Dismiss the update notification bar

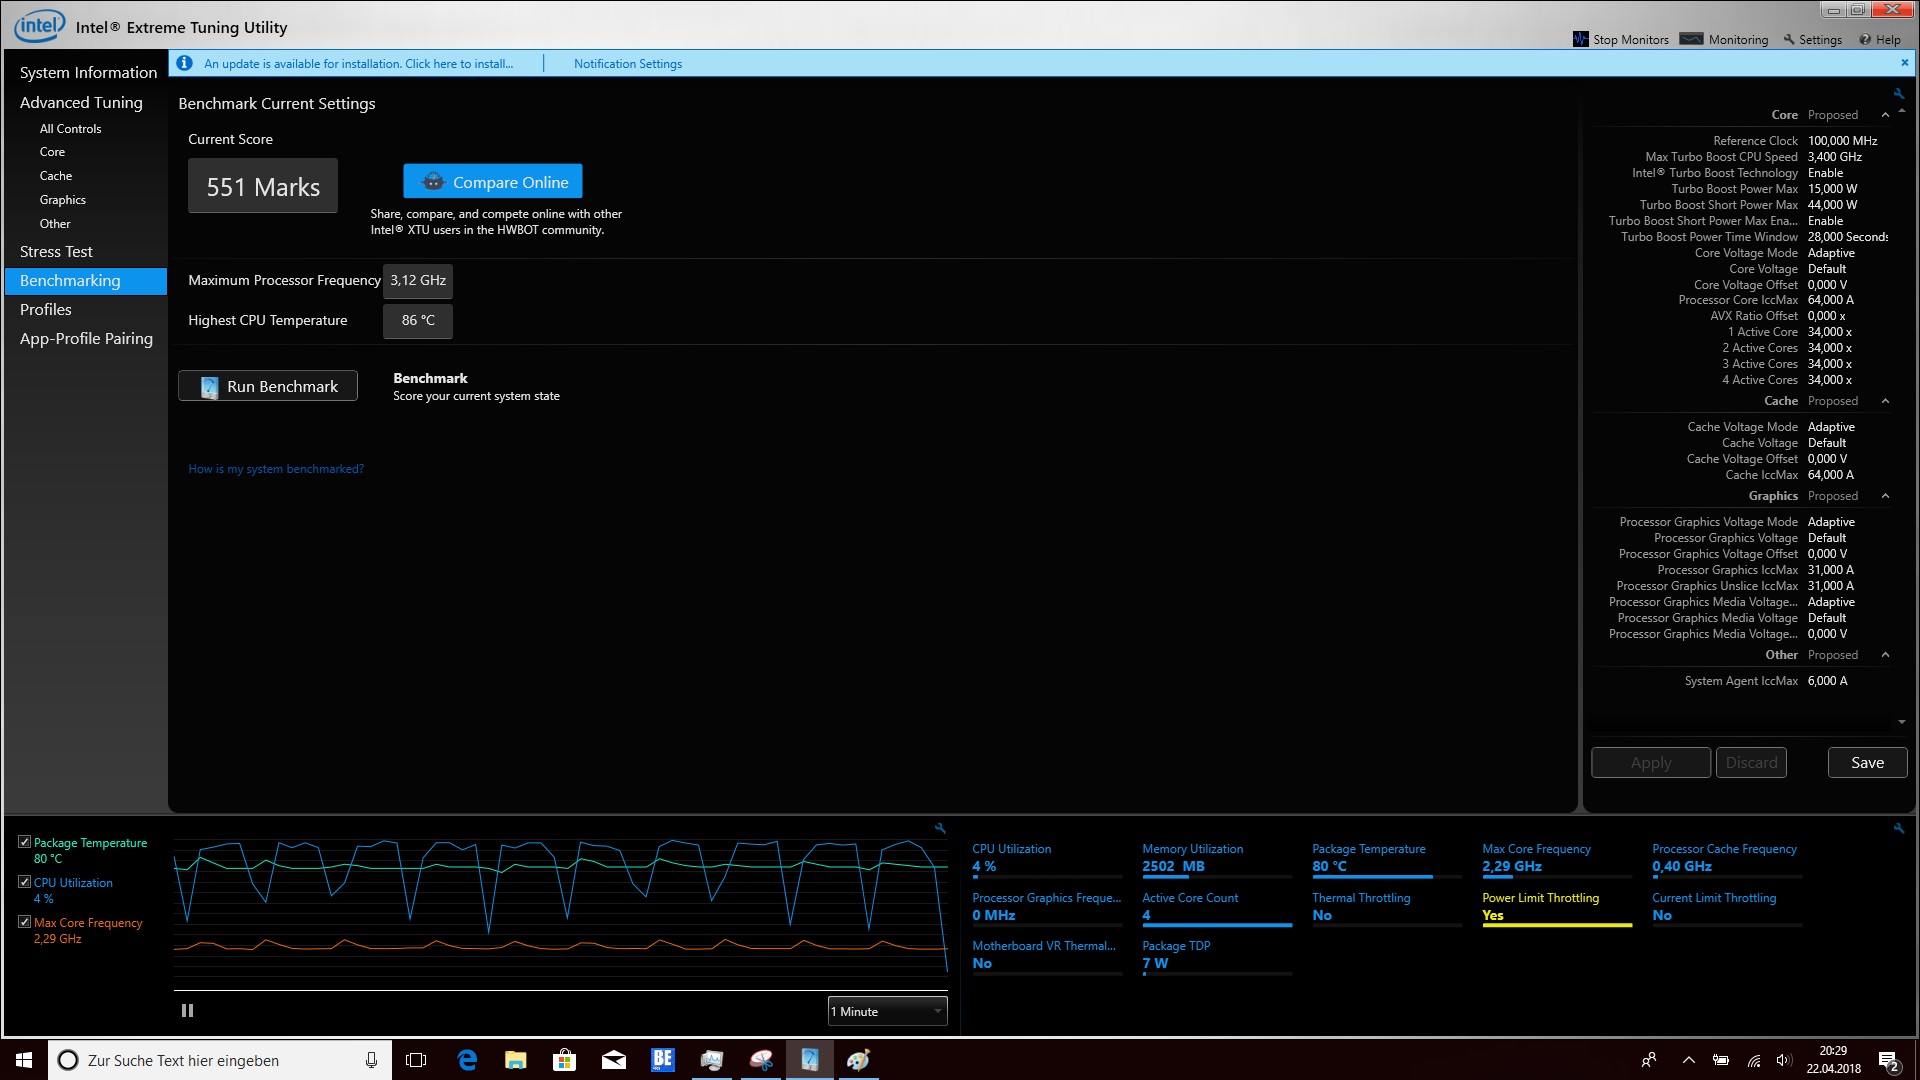click(1904, 63)
